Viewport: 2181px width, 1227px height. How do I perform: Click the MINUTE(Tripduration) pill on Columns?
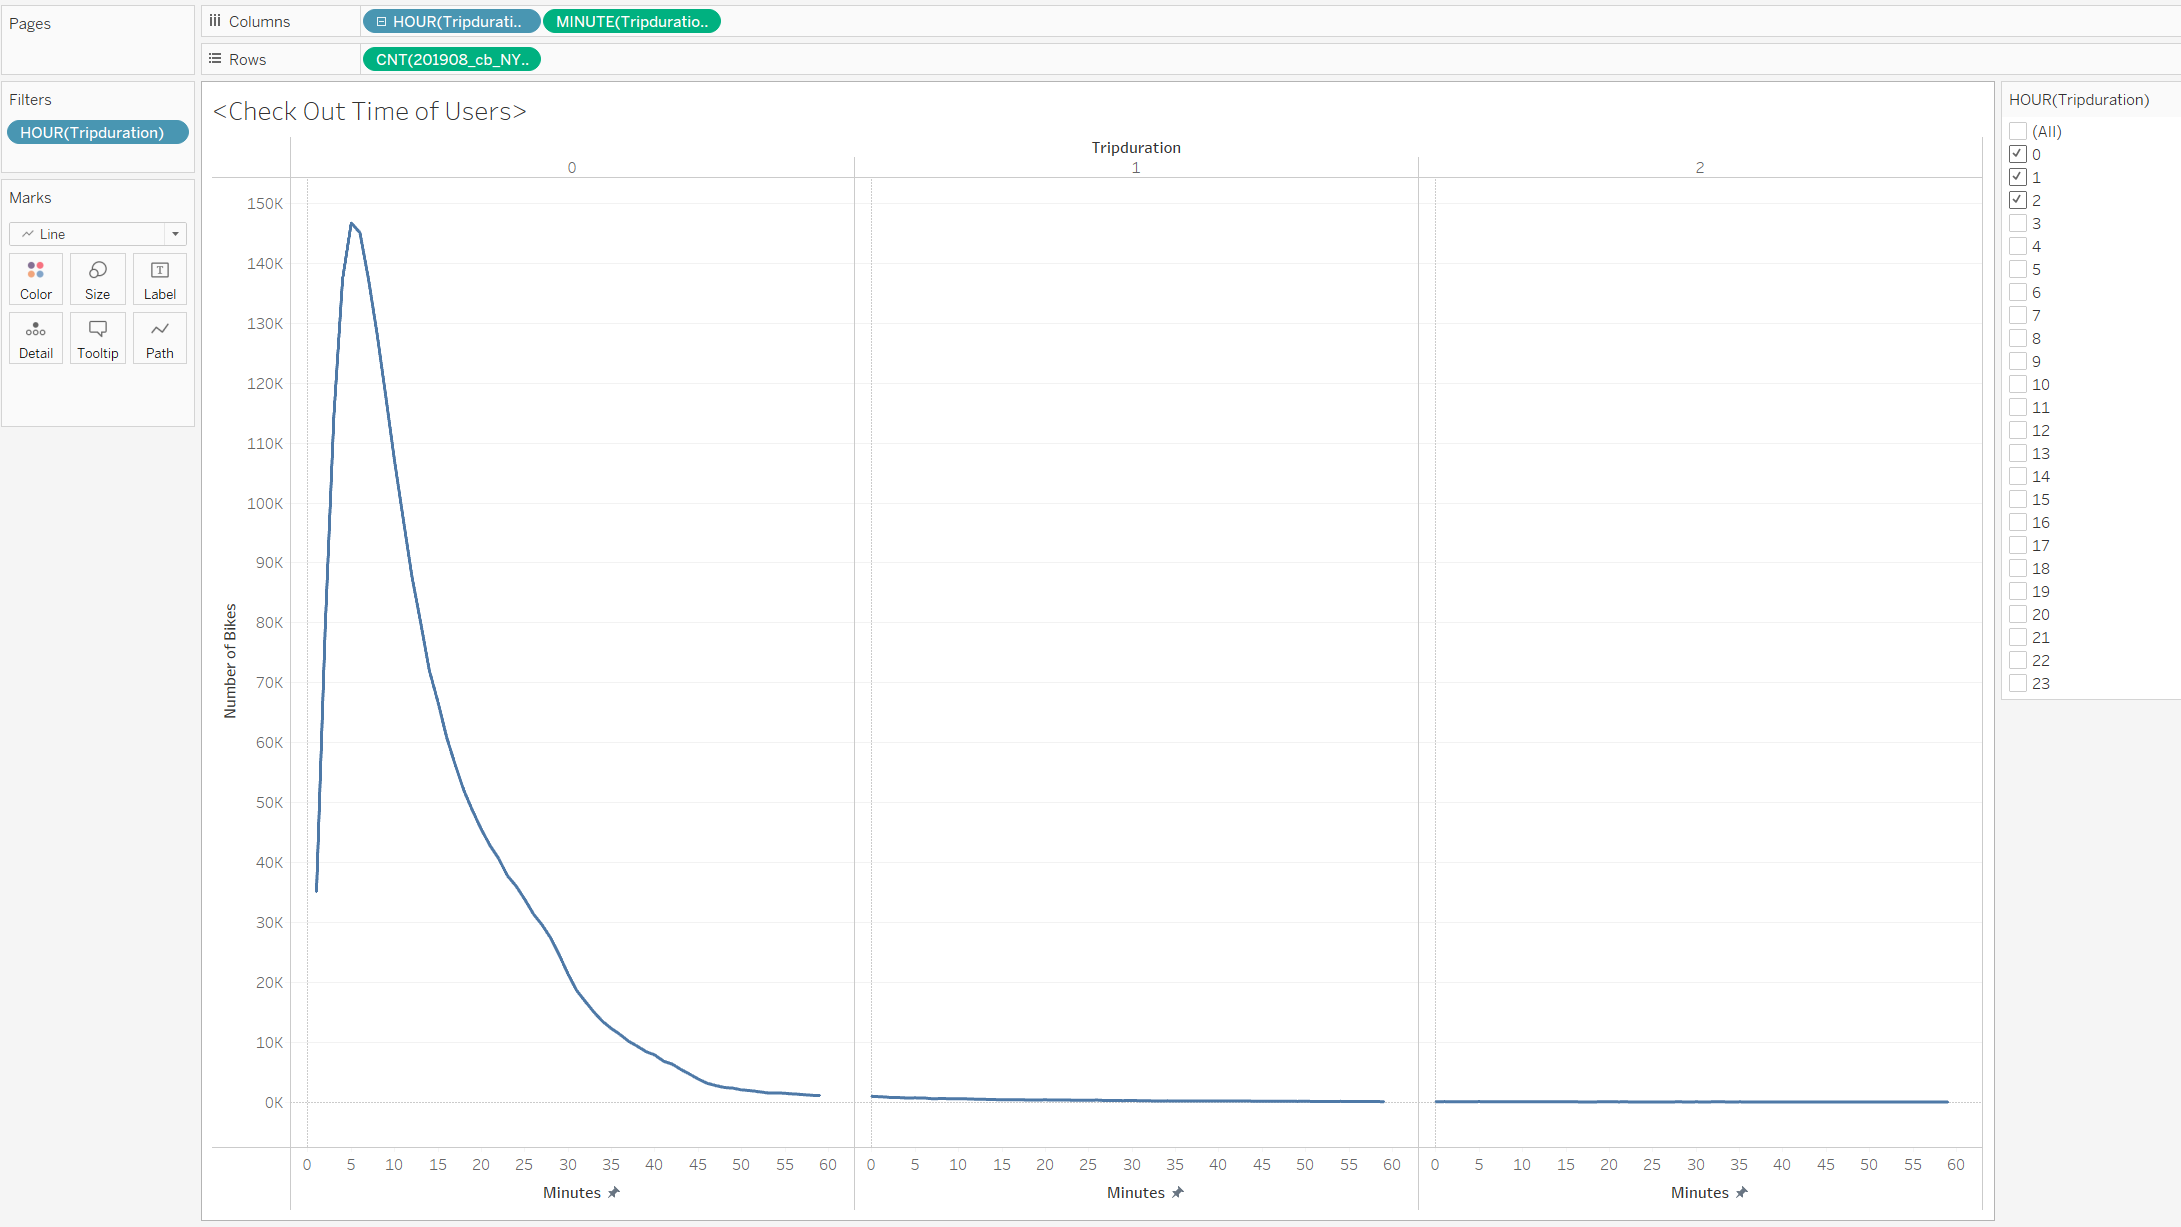pyautogui.click(x=631, y=20)
